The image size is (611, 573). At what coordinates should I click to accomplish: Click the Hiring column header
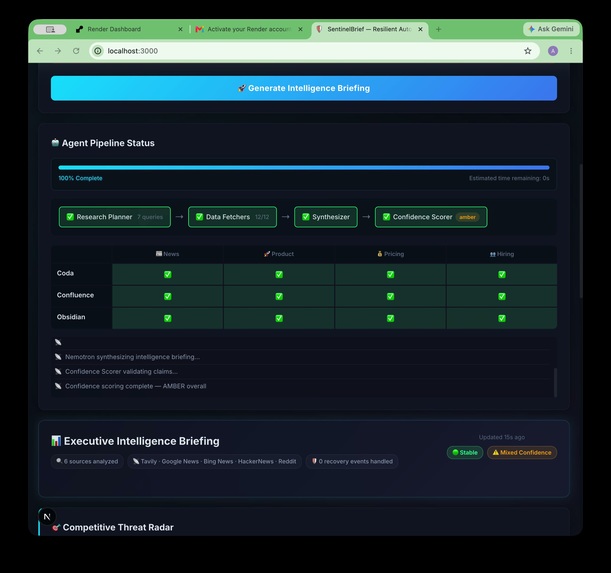point(502,254)
